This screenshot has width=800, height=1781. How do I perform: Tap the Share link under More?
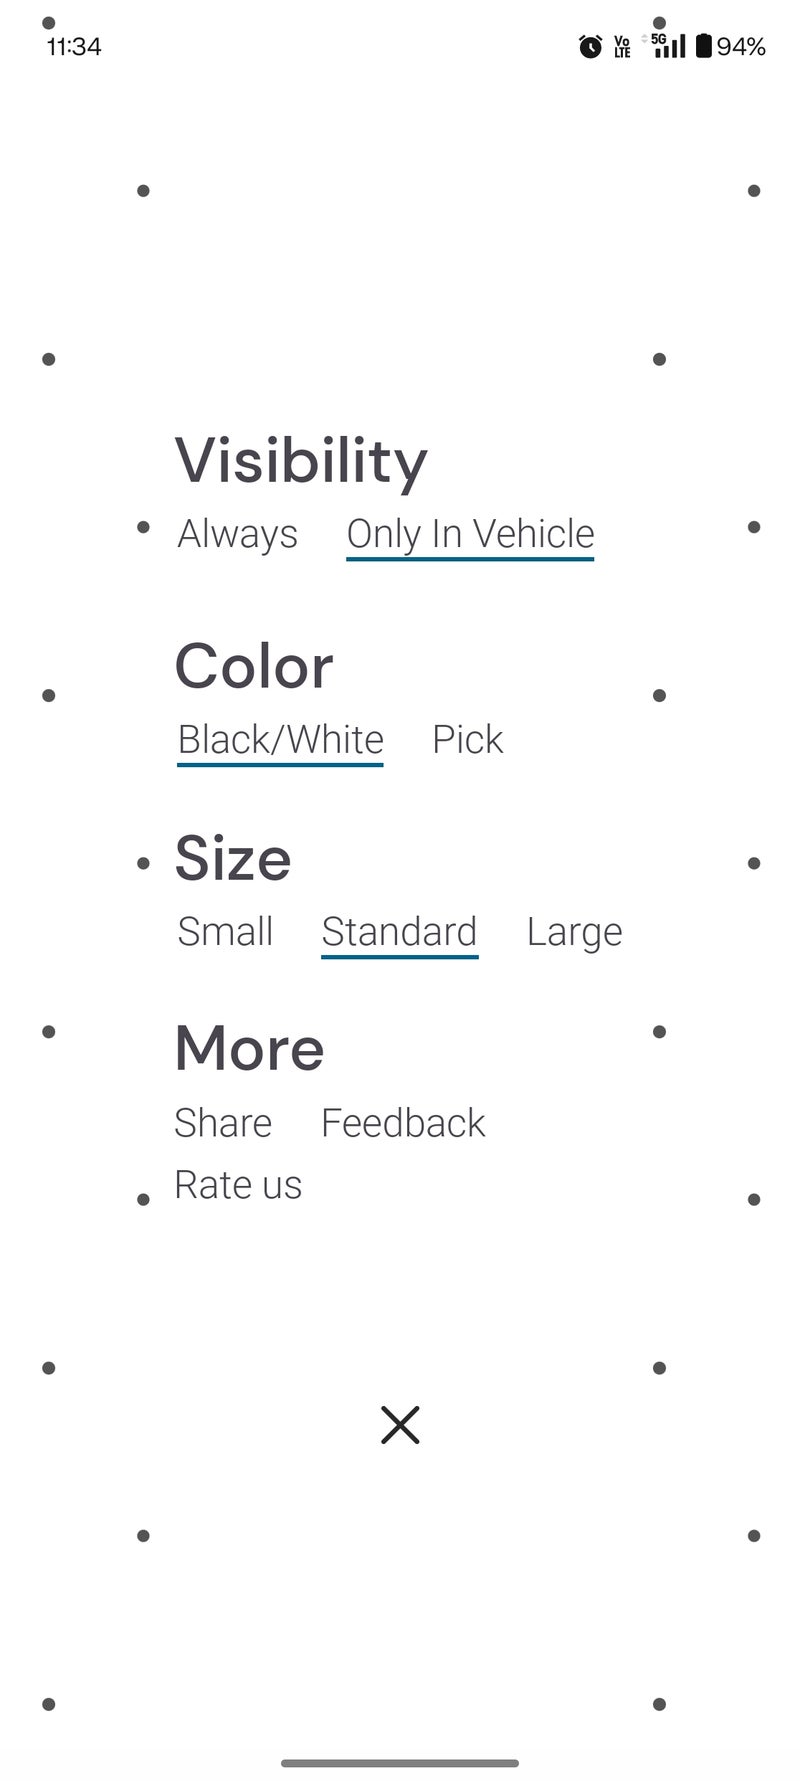click(x=223, y=1123)
